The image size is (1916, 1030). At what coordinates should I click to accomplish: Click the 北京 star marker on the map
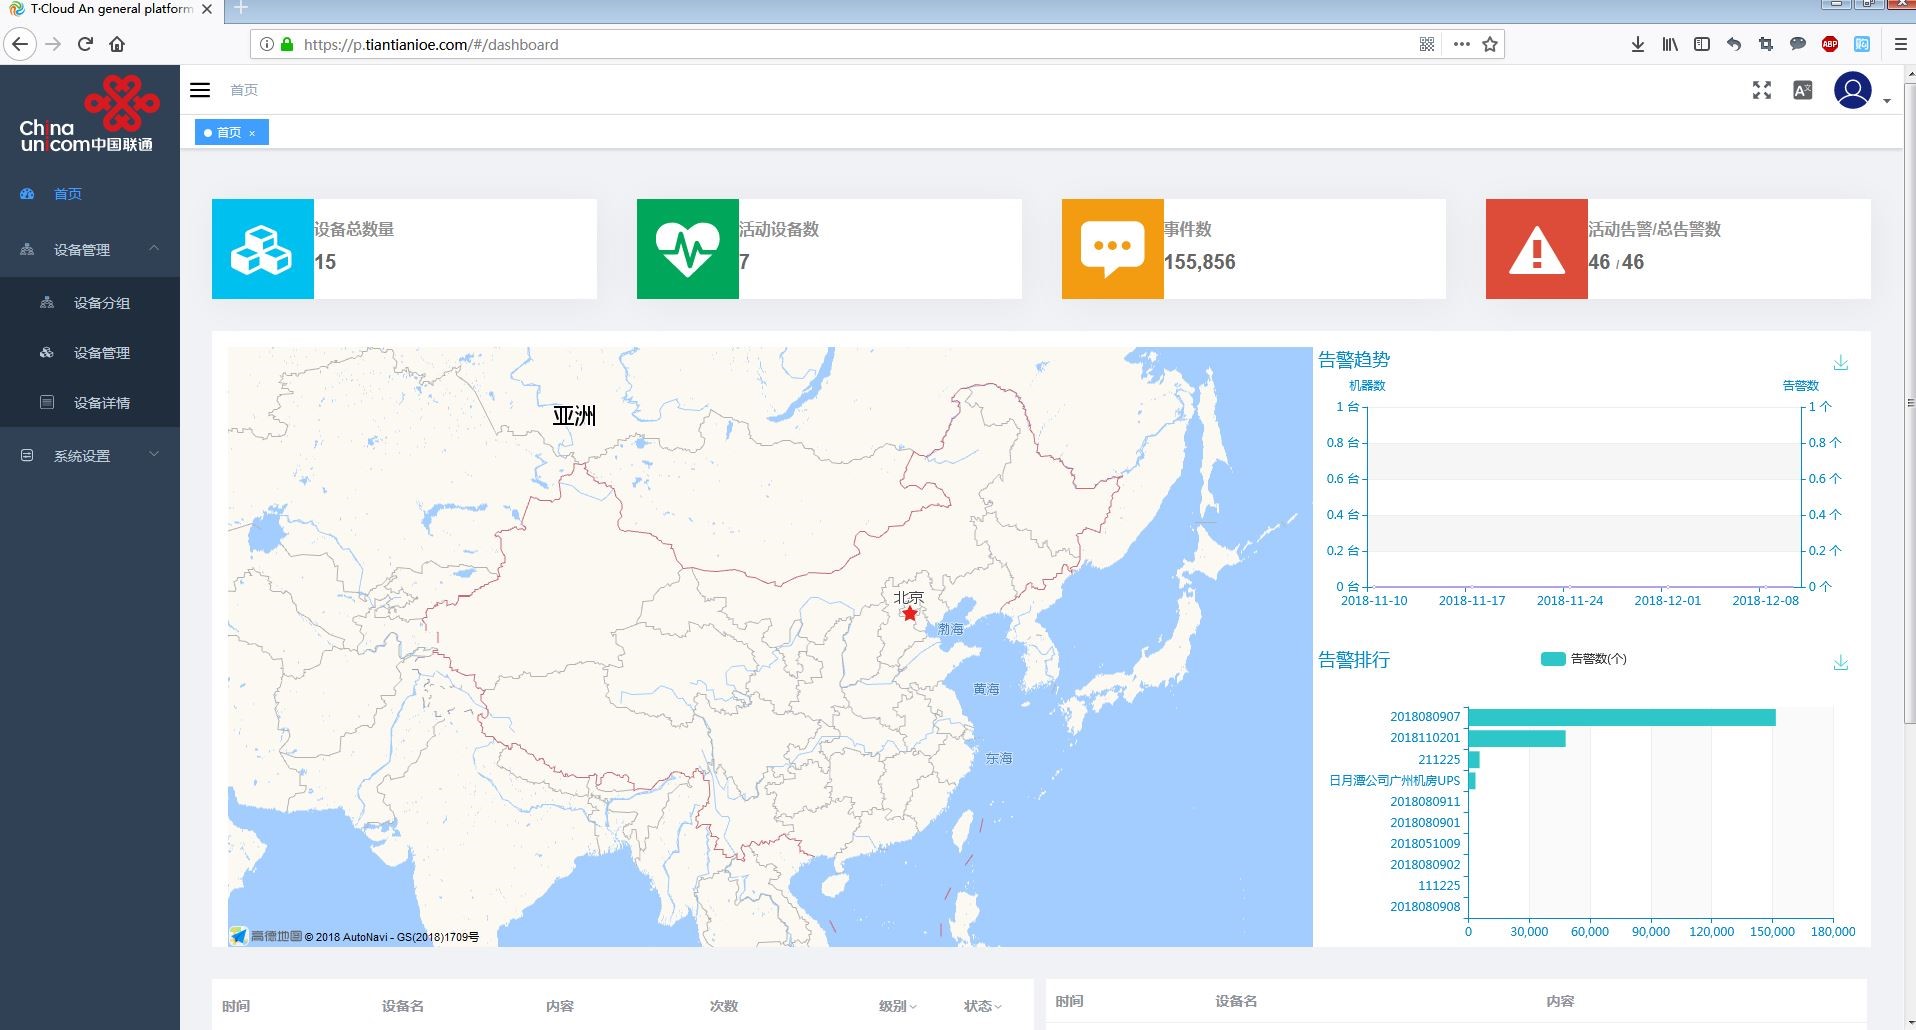pyautogui.click(x=909, y=613)
